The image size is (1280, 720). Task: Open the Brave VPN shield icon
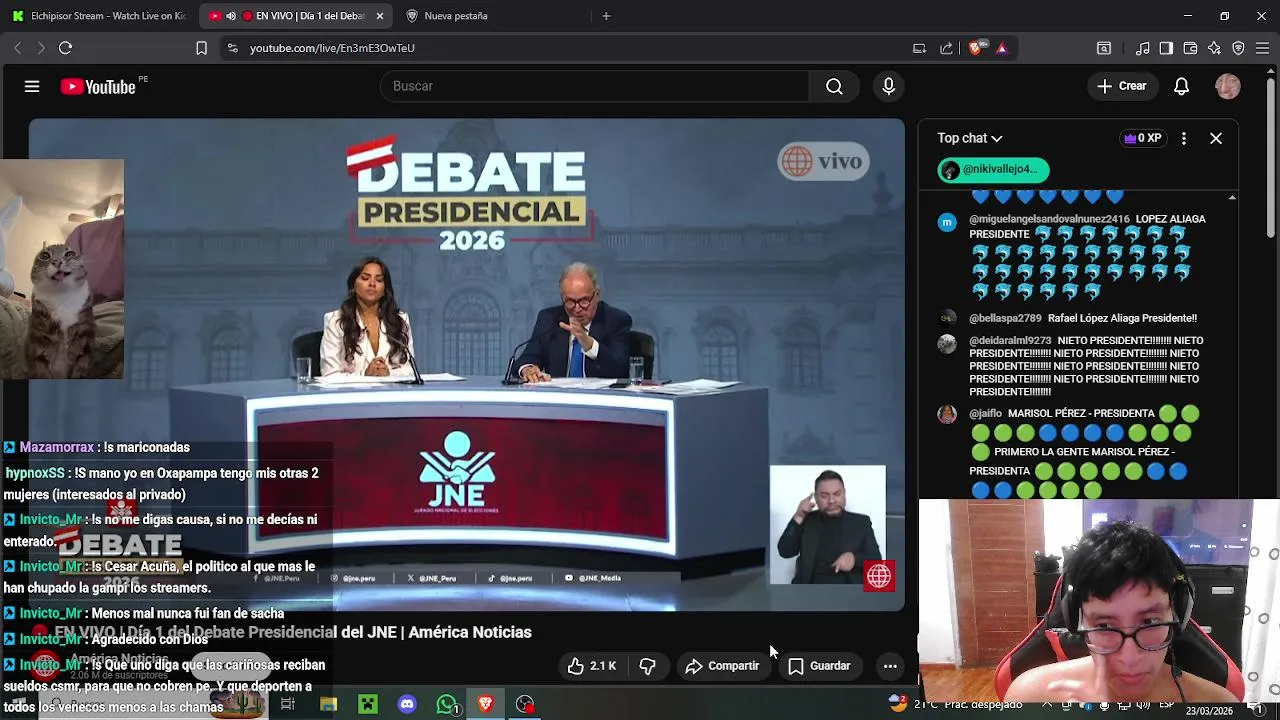click(x=1238, y=48)
